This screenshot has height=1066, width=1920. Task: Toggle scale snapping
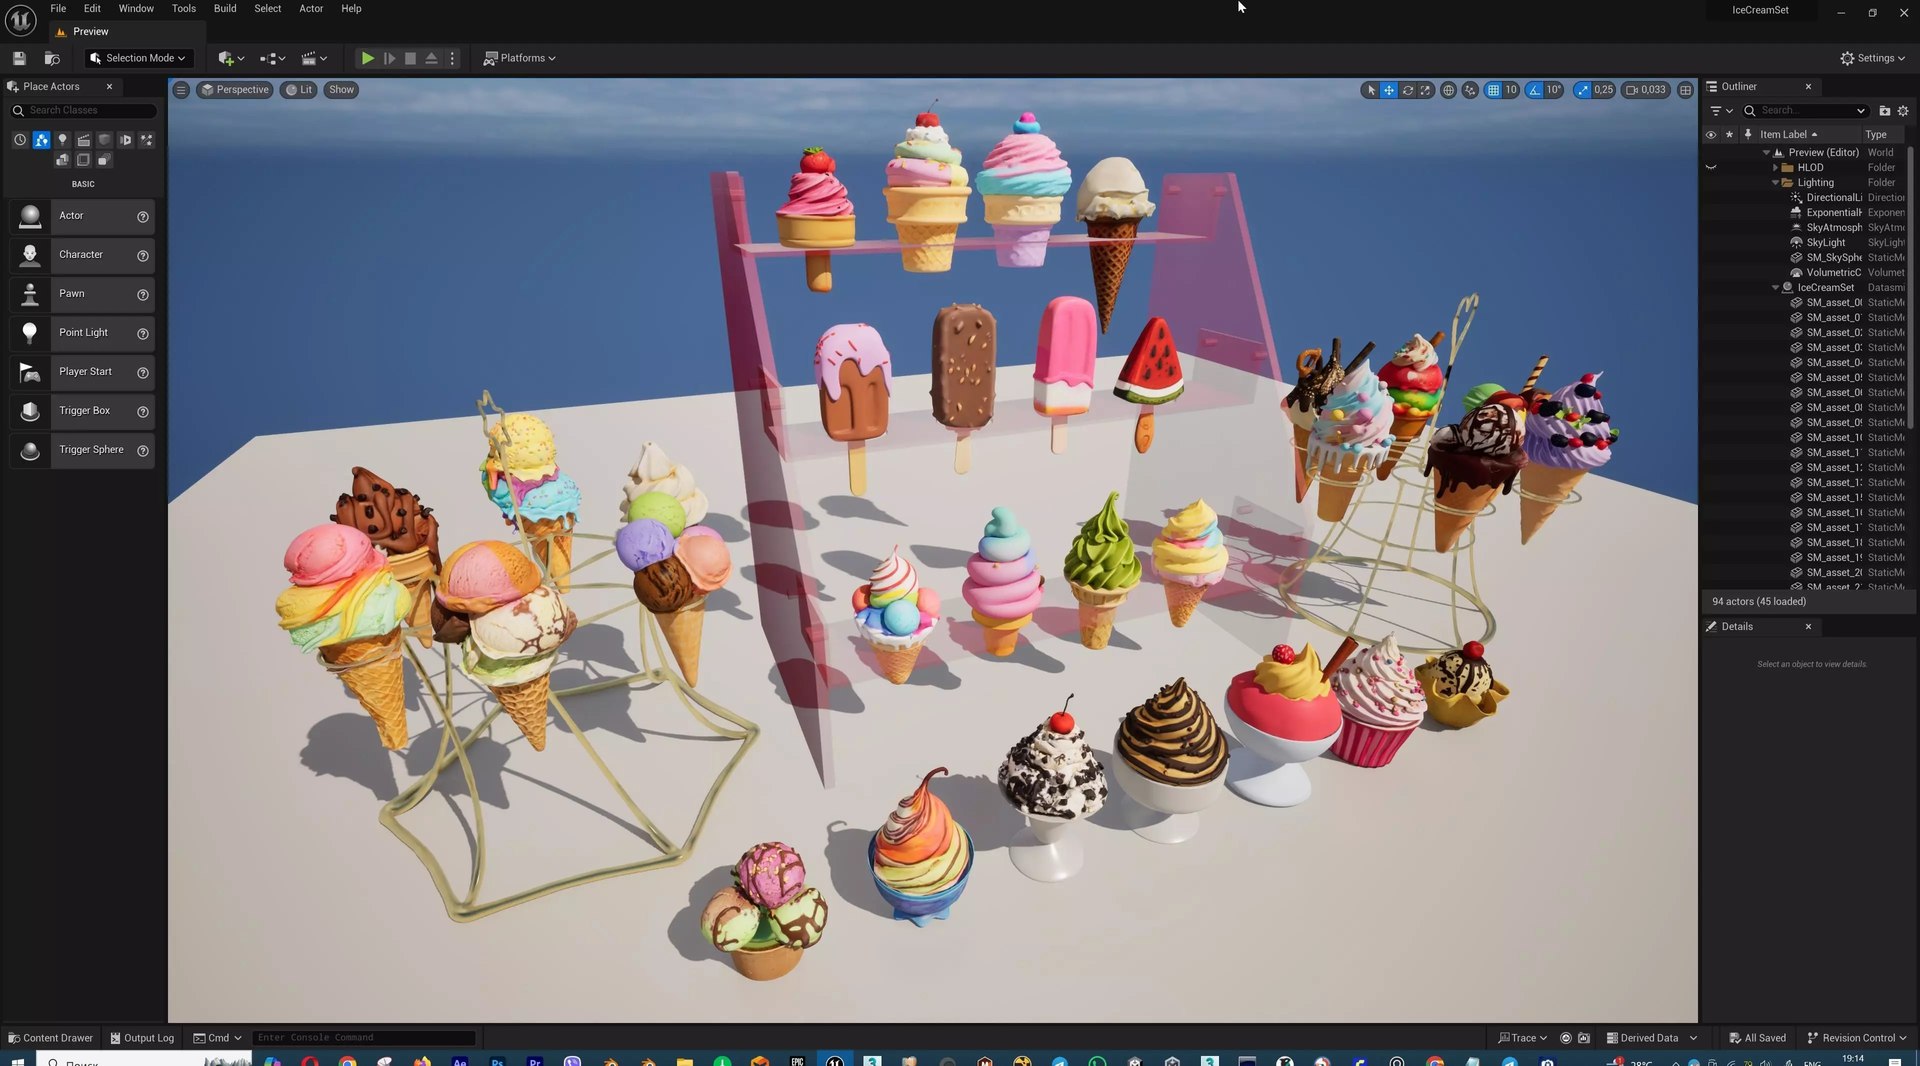(1582, 90)
